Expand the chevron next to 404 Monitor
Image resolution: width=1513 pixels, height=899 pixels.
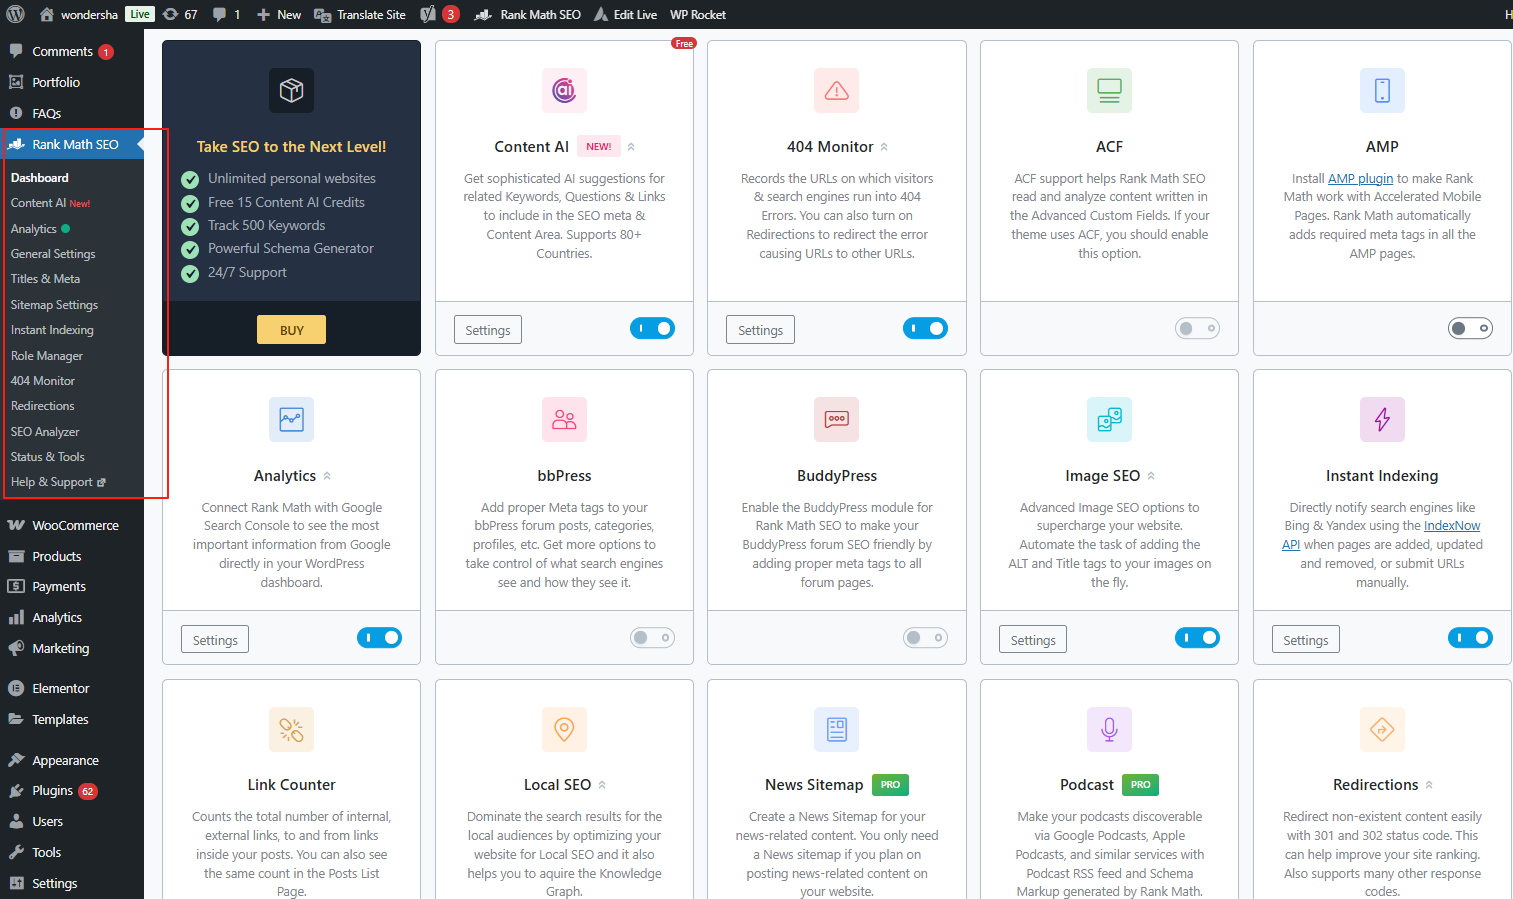pos(886,146)
